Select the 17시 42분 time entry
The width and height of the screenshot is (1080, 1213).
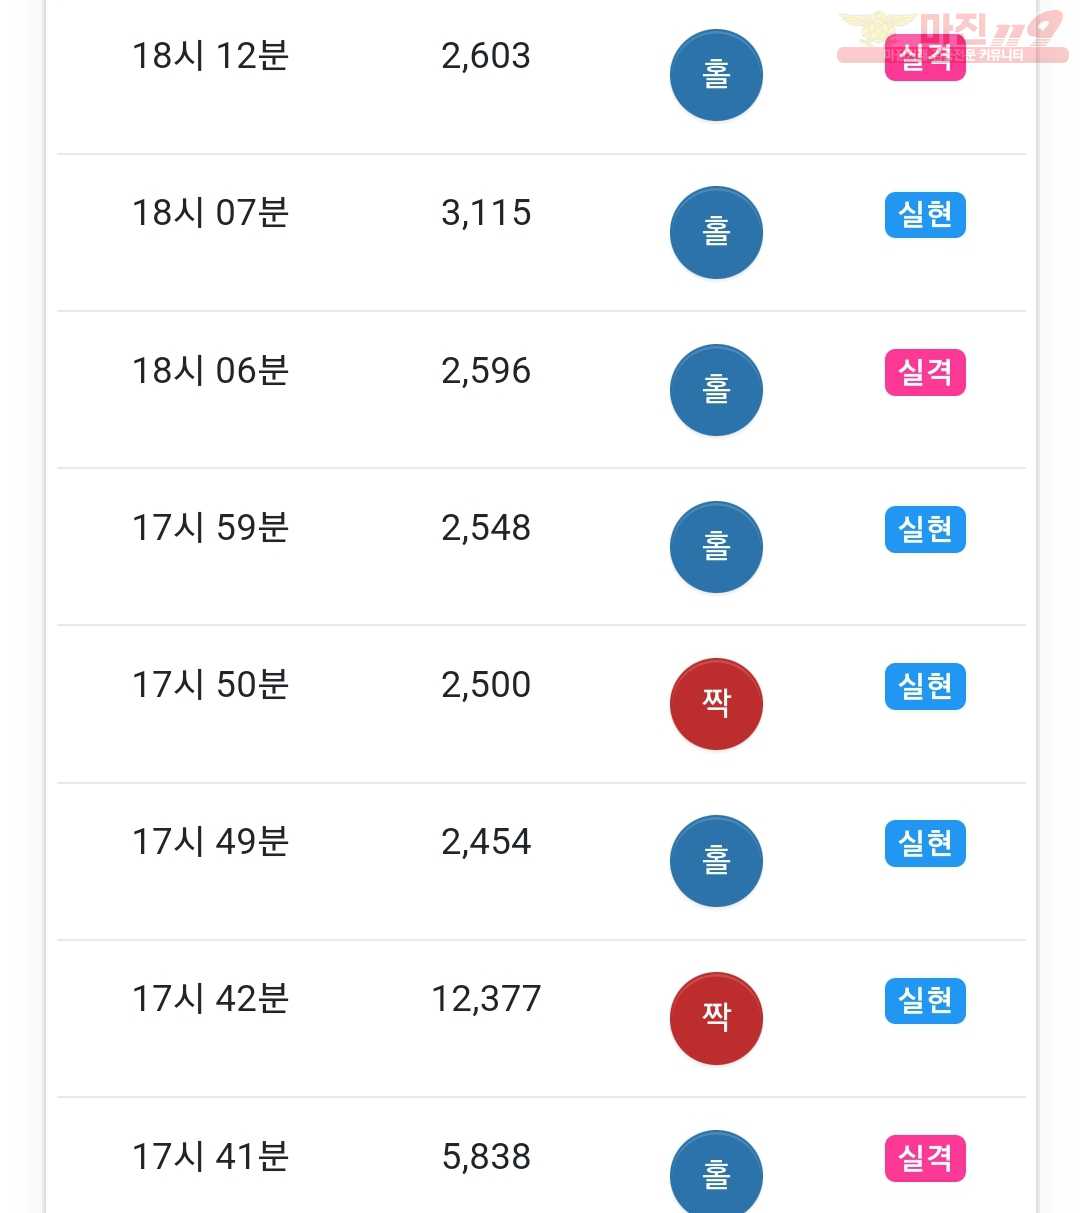tap(210, 999)
